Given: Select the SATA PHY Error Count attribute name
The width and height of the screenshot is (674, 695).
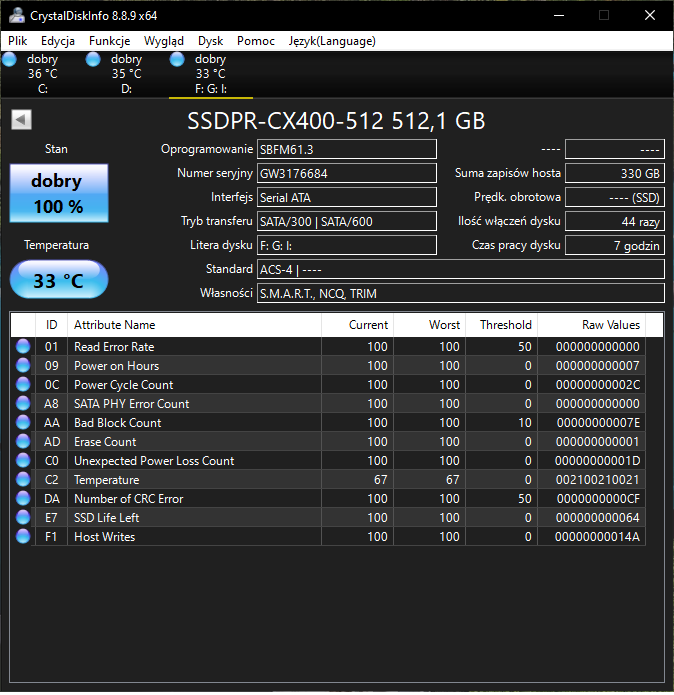Looking at the screenshot, I should pos(132,404).
